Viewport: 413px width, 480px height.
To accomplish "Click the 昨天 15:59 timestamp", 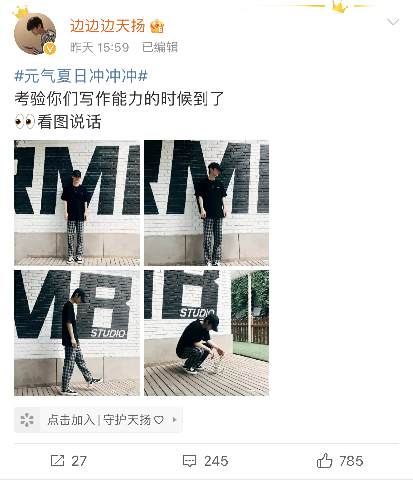I will (x=99, y=47).
